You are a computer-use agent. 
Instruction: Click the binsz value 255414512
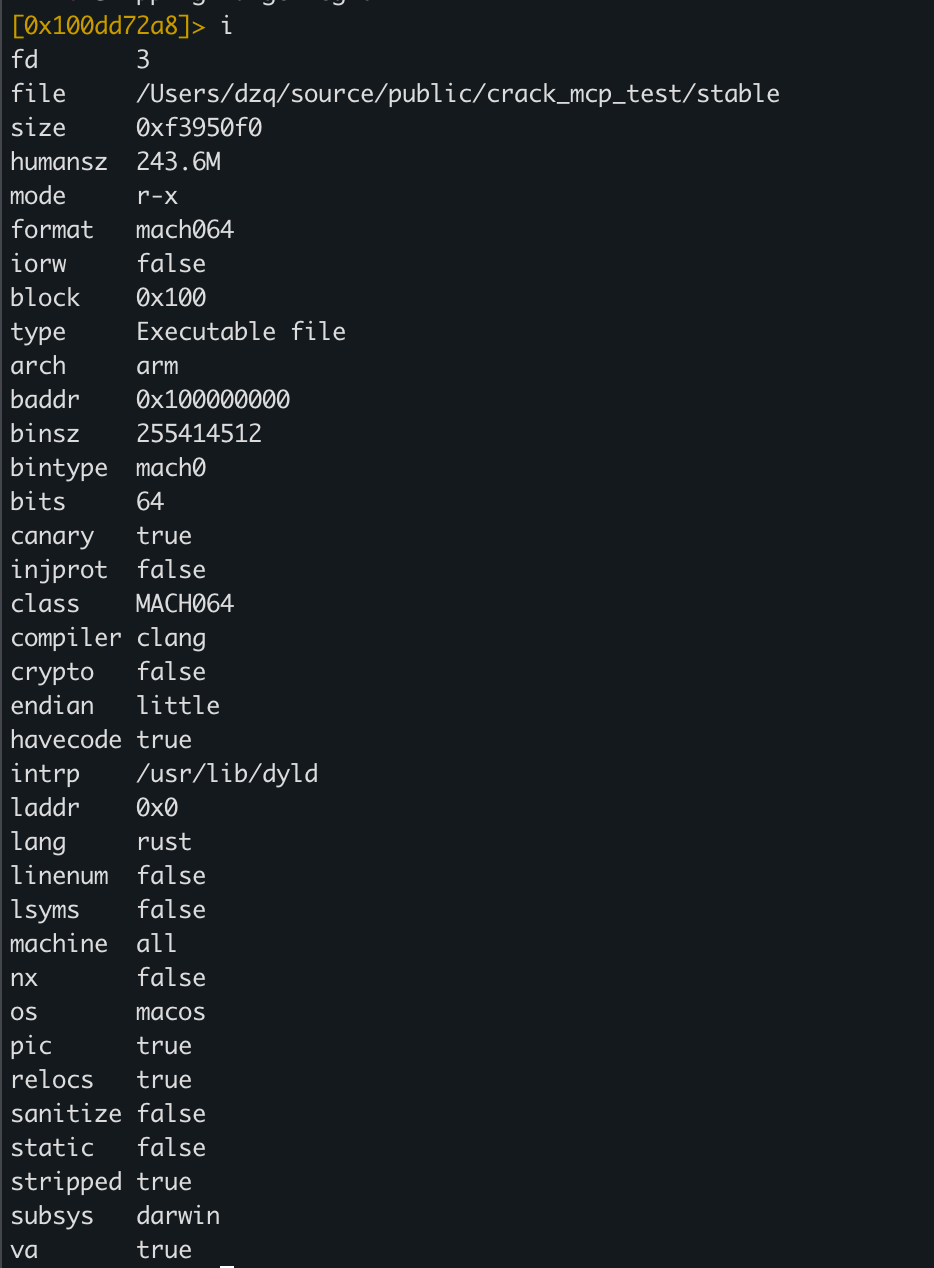[x=199, y=434]
